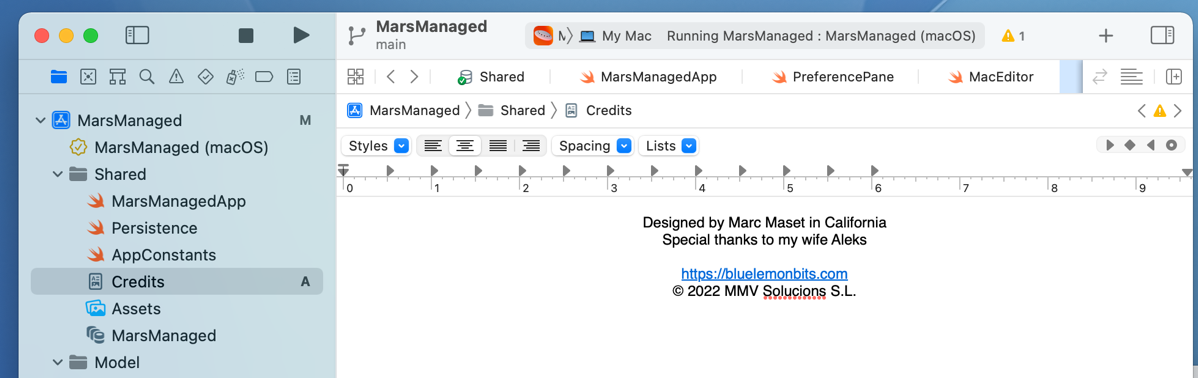Open the debug navigator

tap(235, 76)
